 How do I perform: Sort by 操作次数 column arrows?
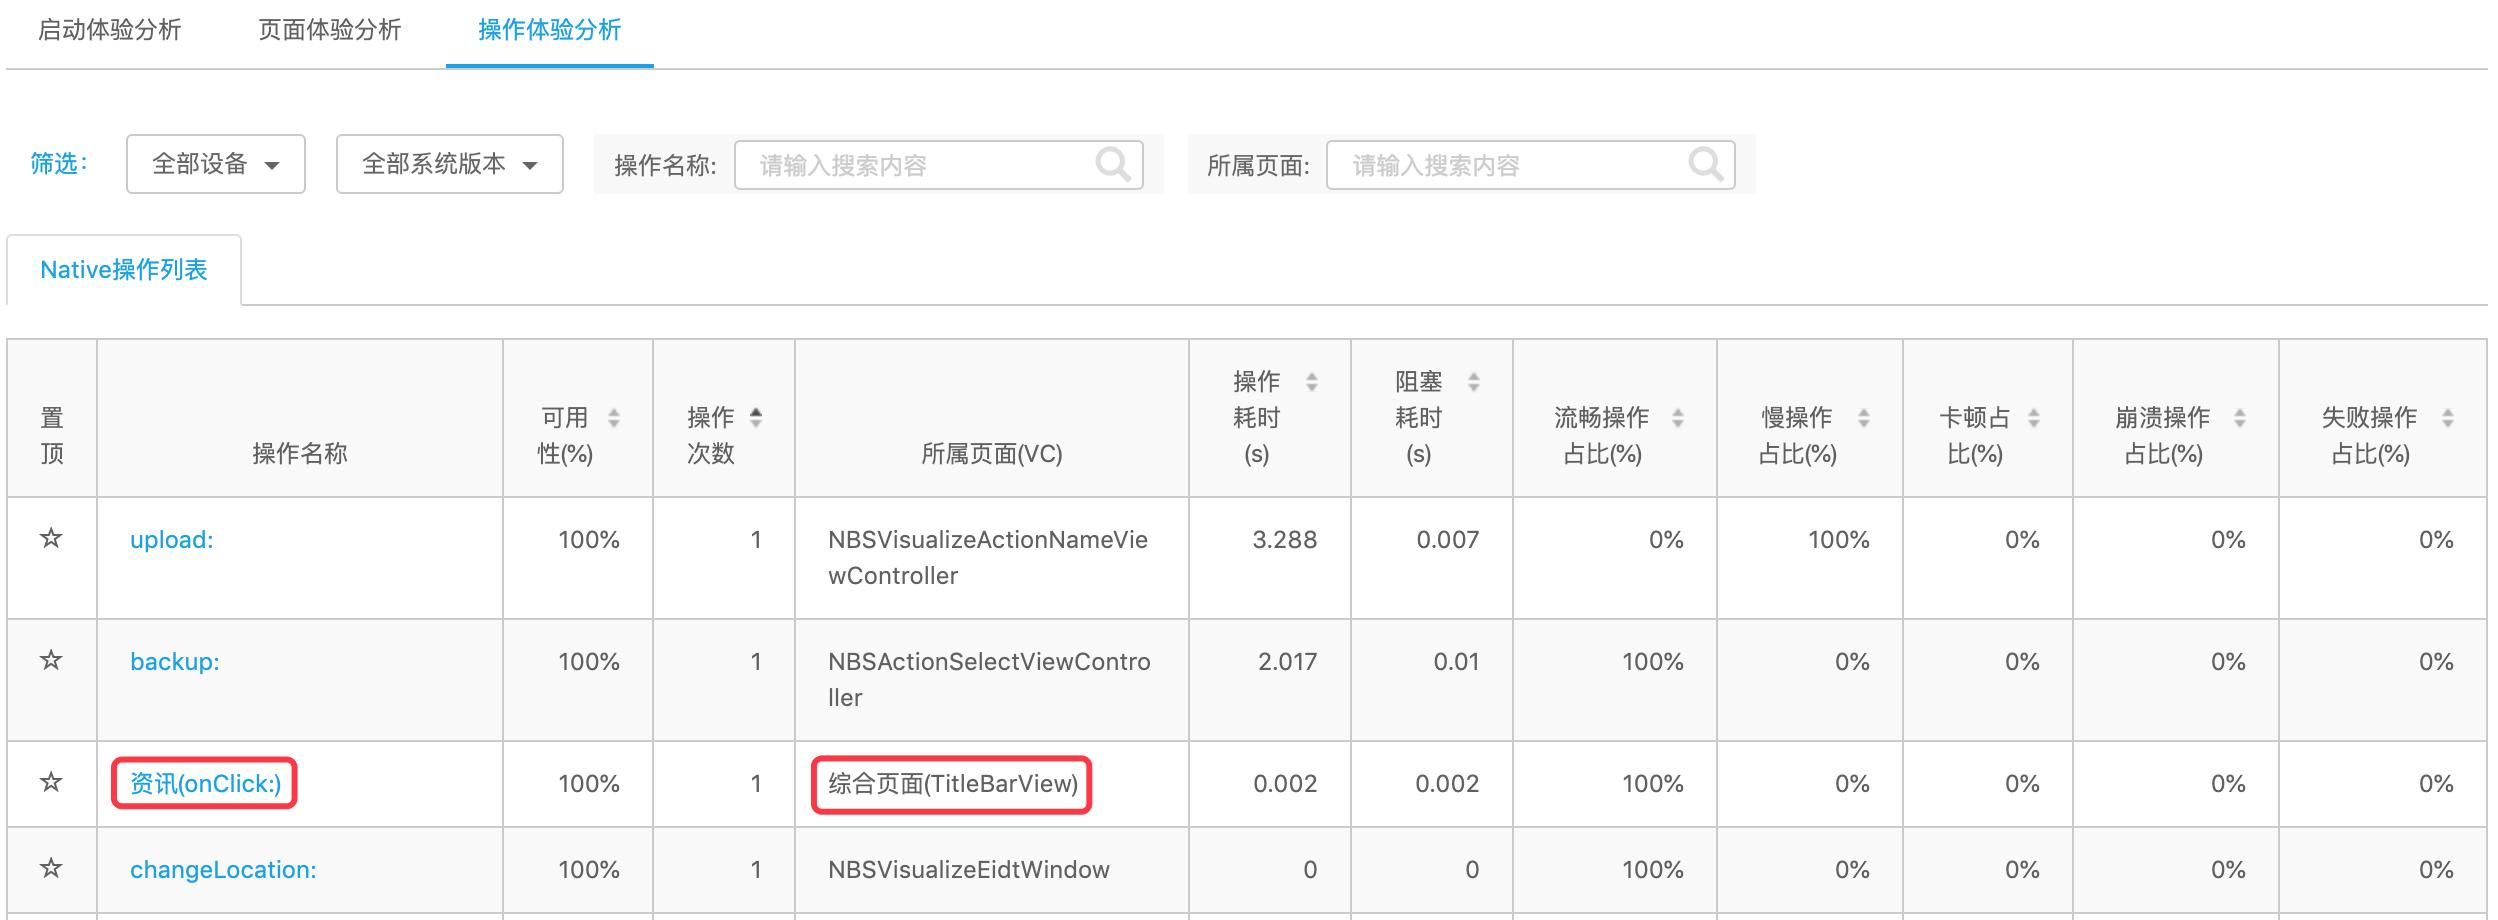pos(756,418)
